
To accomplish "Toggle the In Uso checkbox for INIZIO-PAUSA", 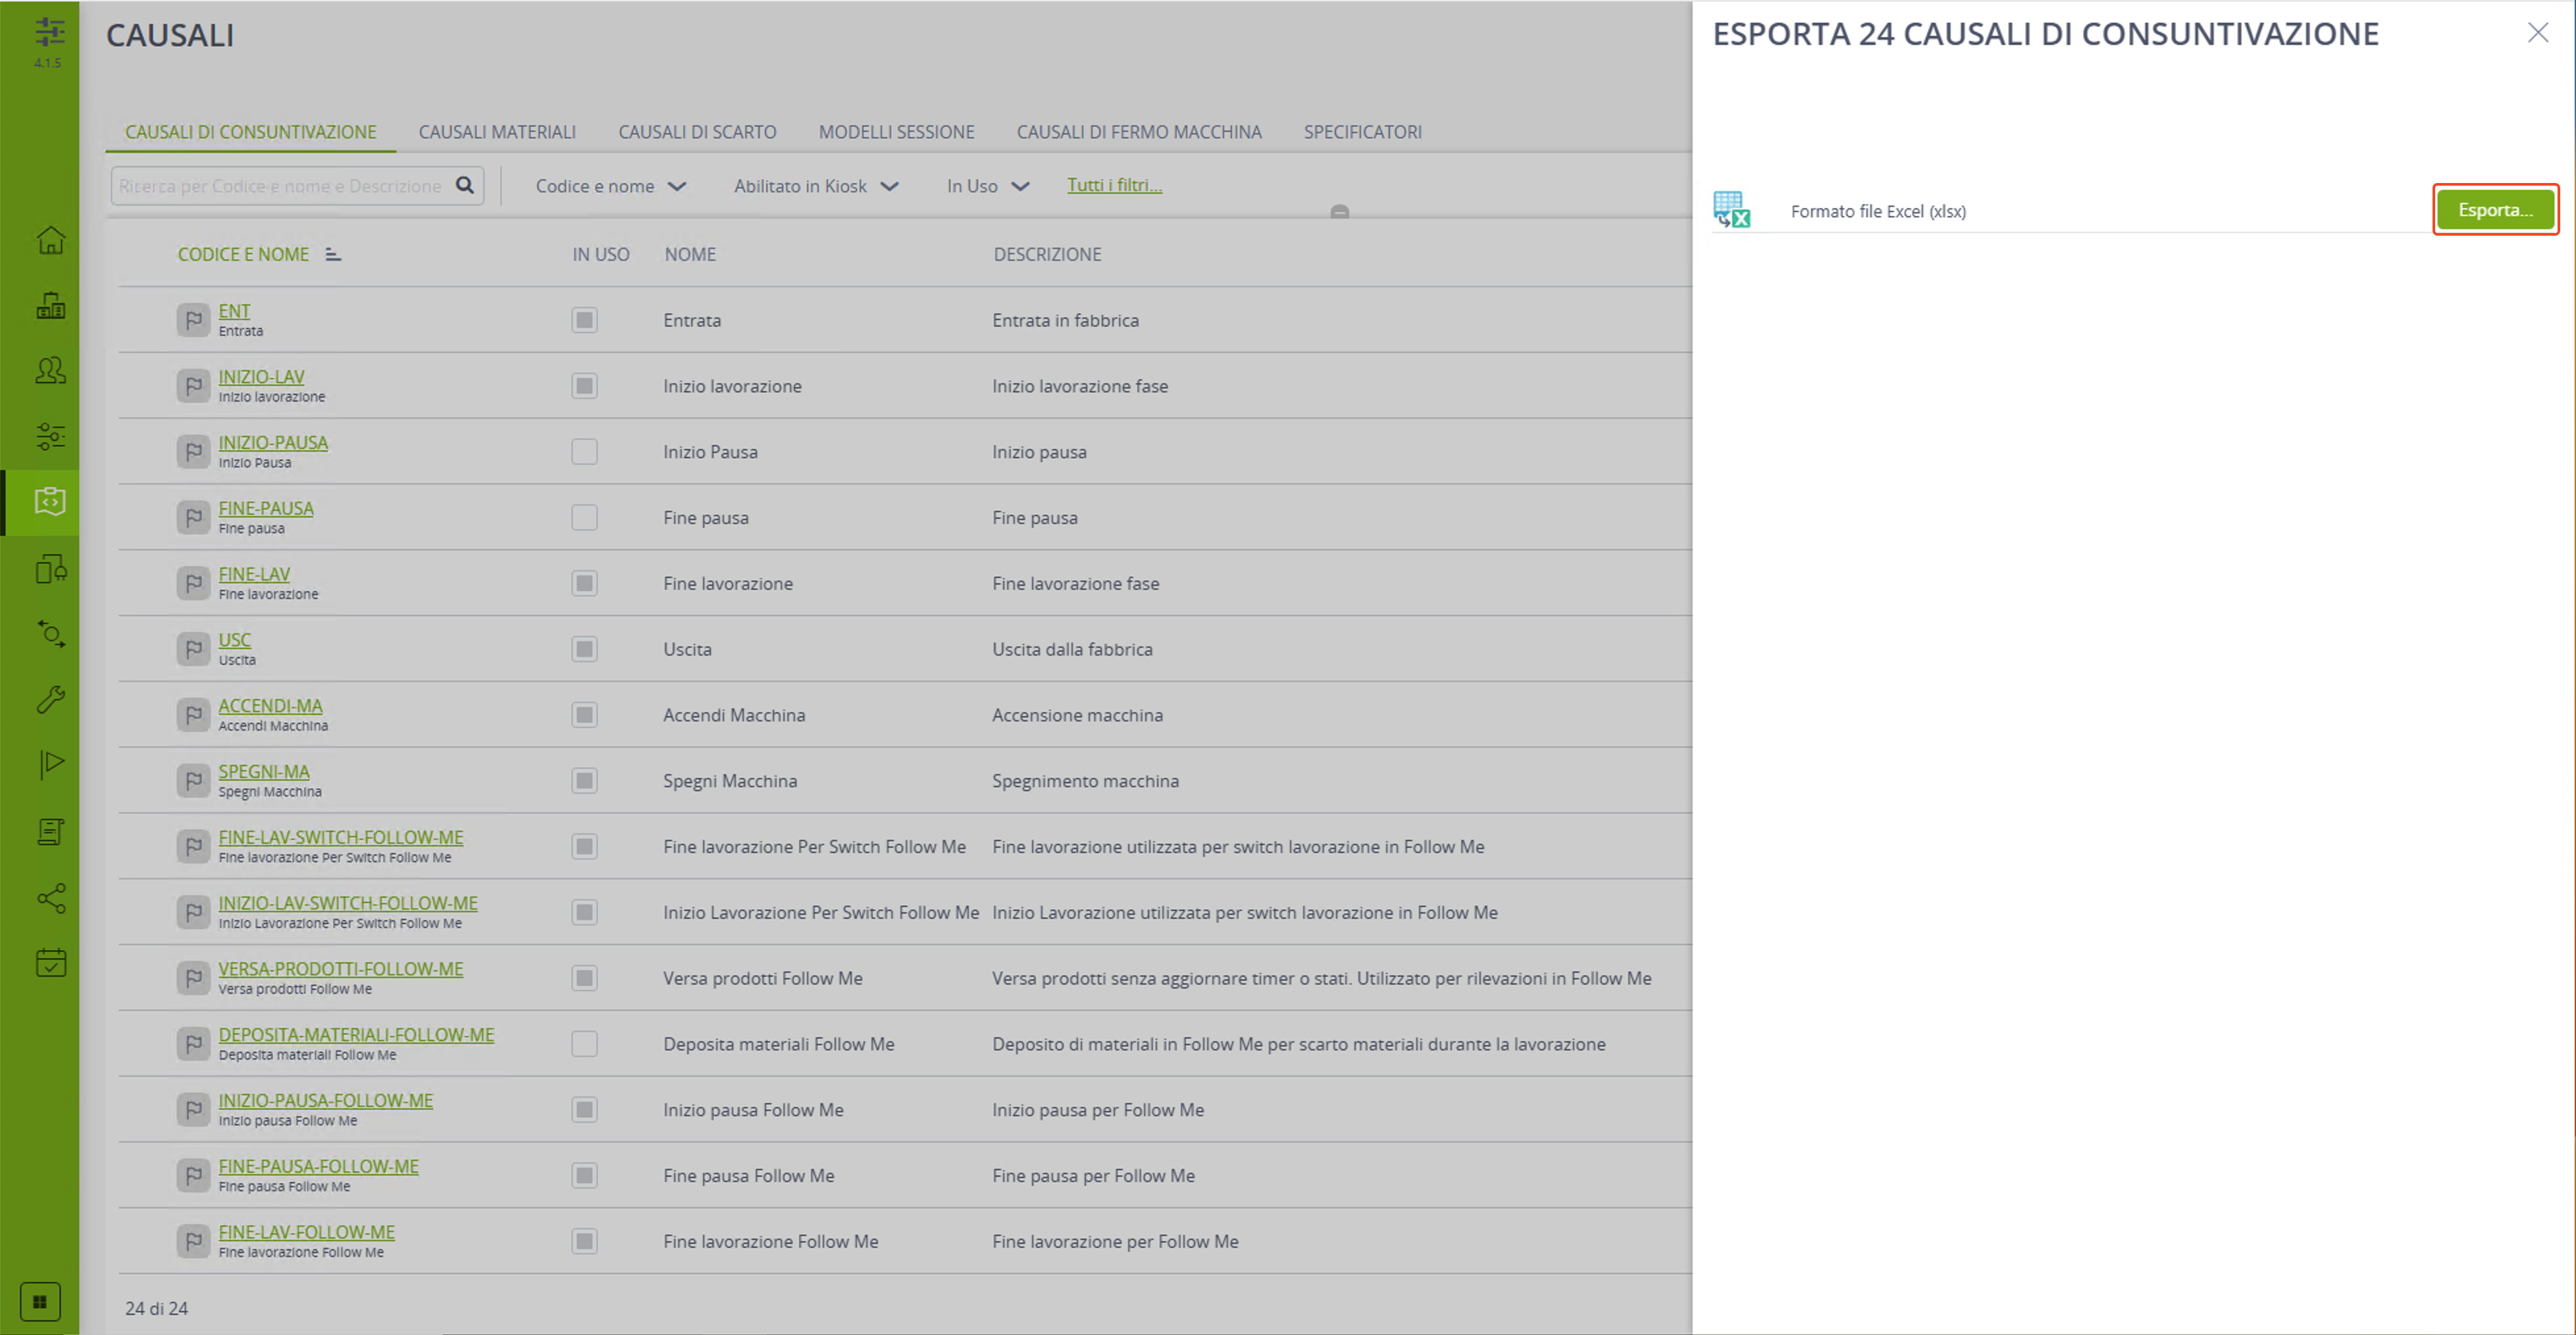I will 585,451.
